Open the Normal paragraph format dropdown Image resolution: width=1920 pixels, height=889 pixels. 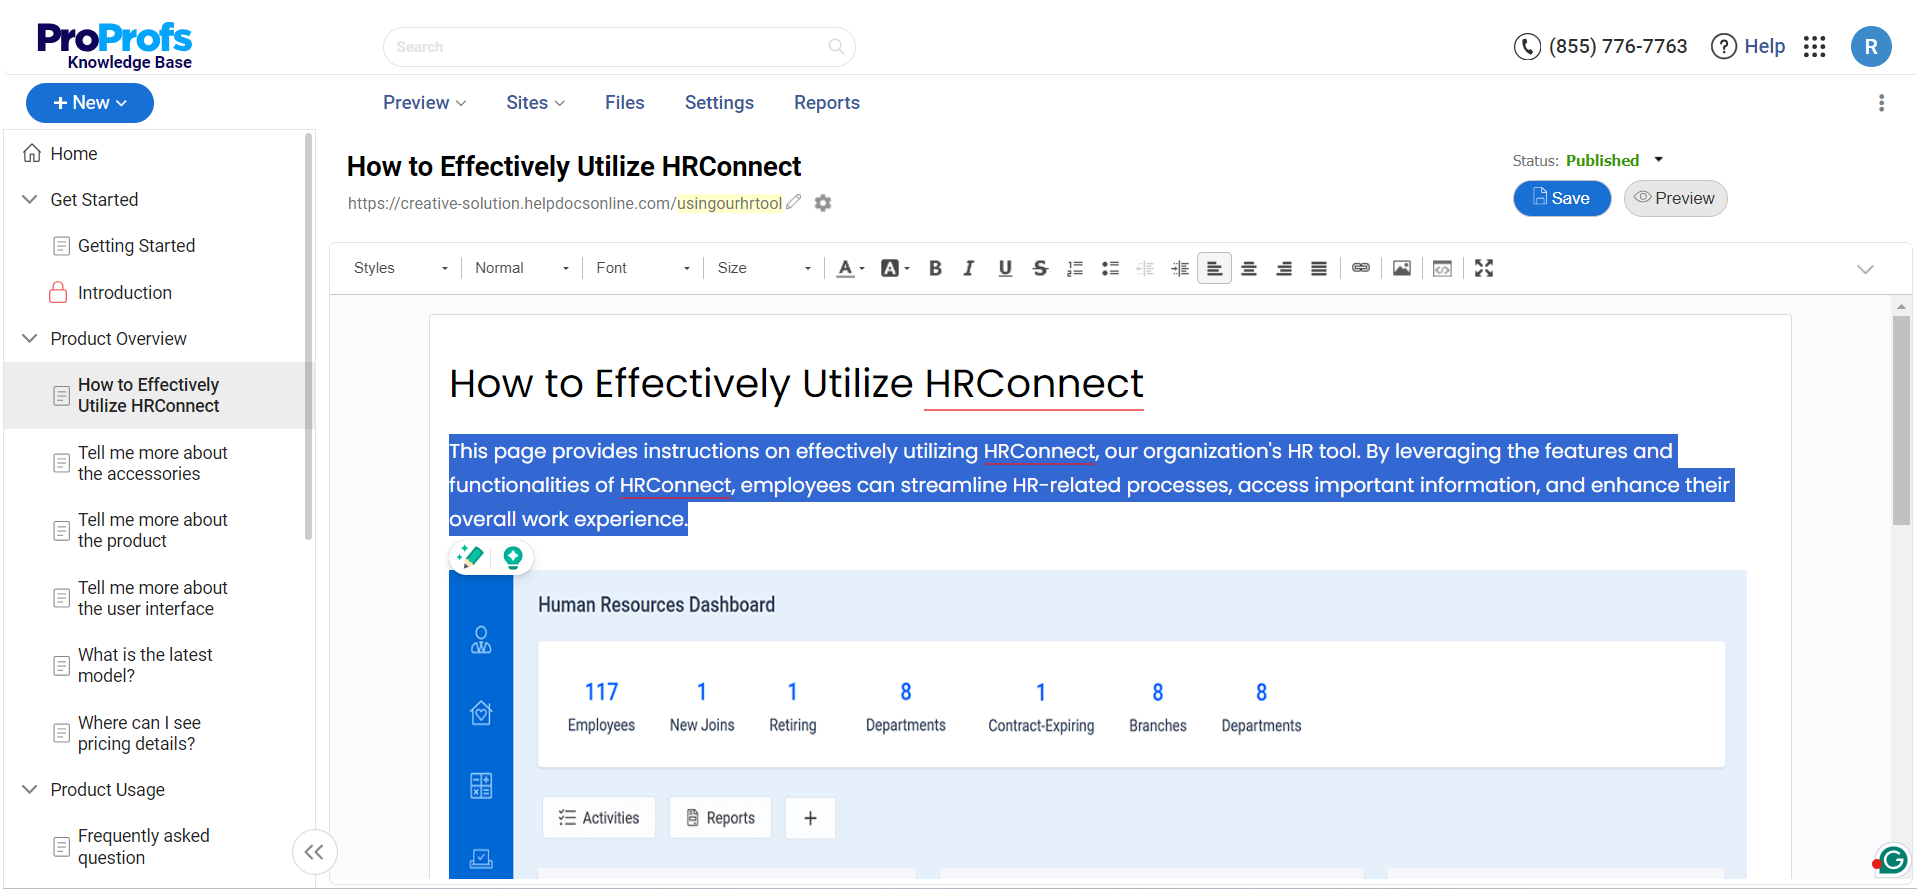522,268
